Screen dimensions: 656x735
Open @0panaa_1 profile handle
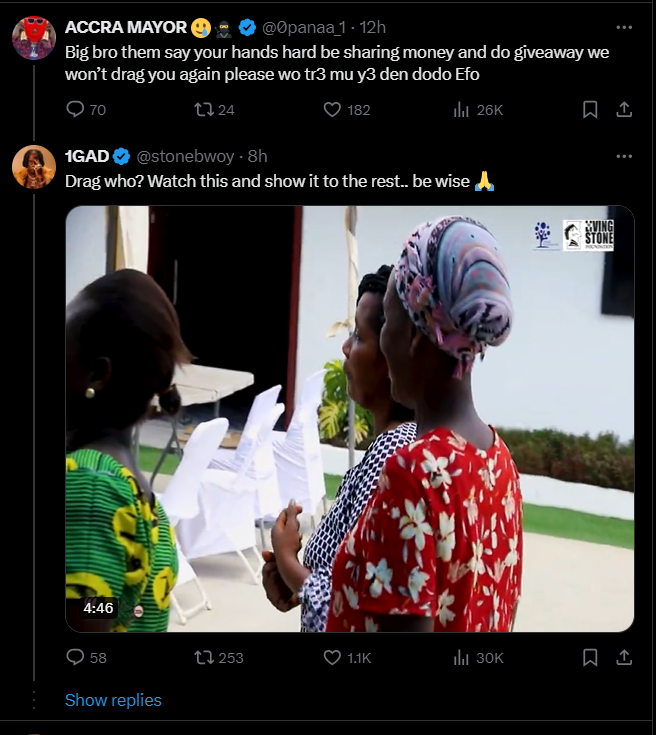pos(306,27)
